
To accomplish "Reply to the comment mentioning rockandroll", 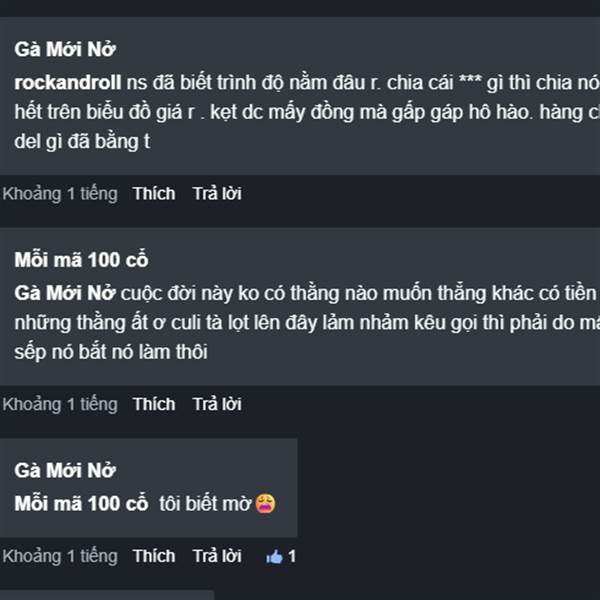I will click(217, 193).
